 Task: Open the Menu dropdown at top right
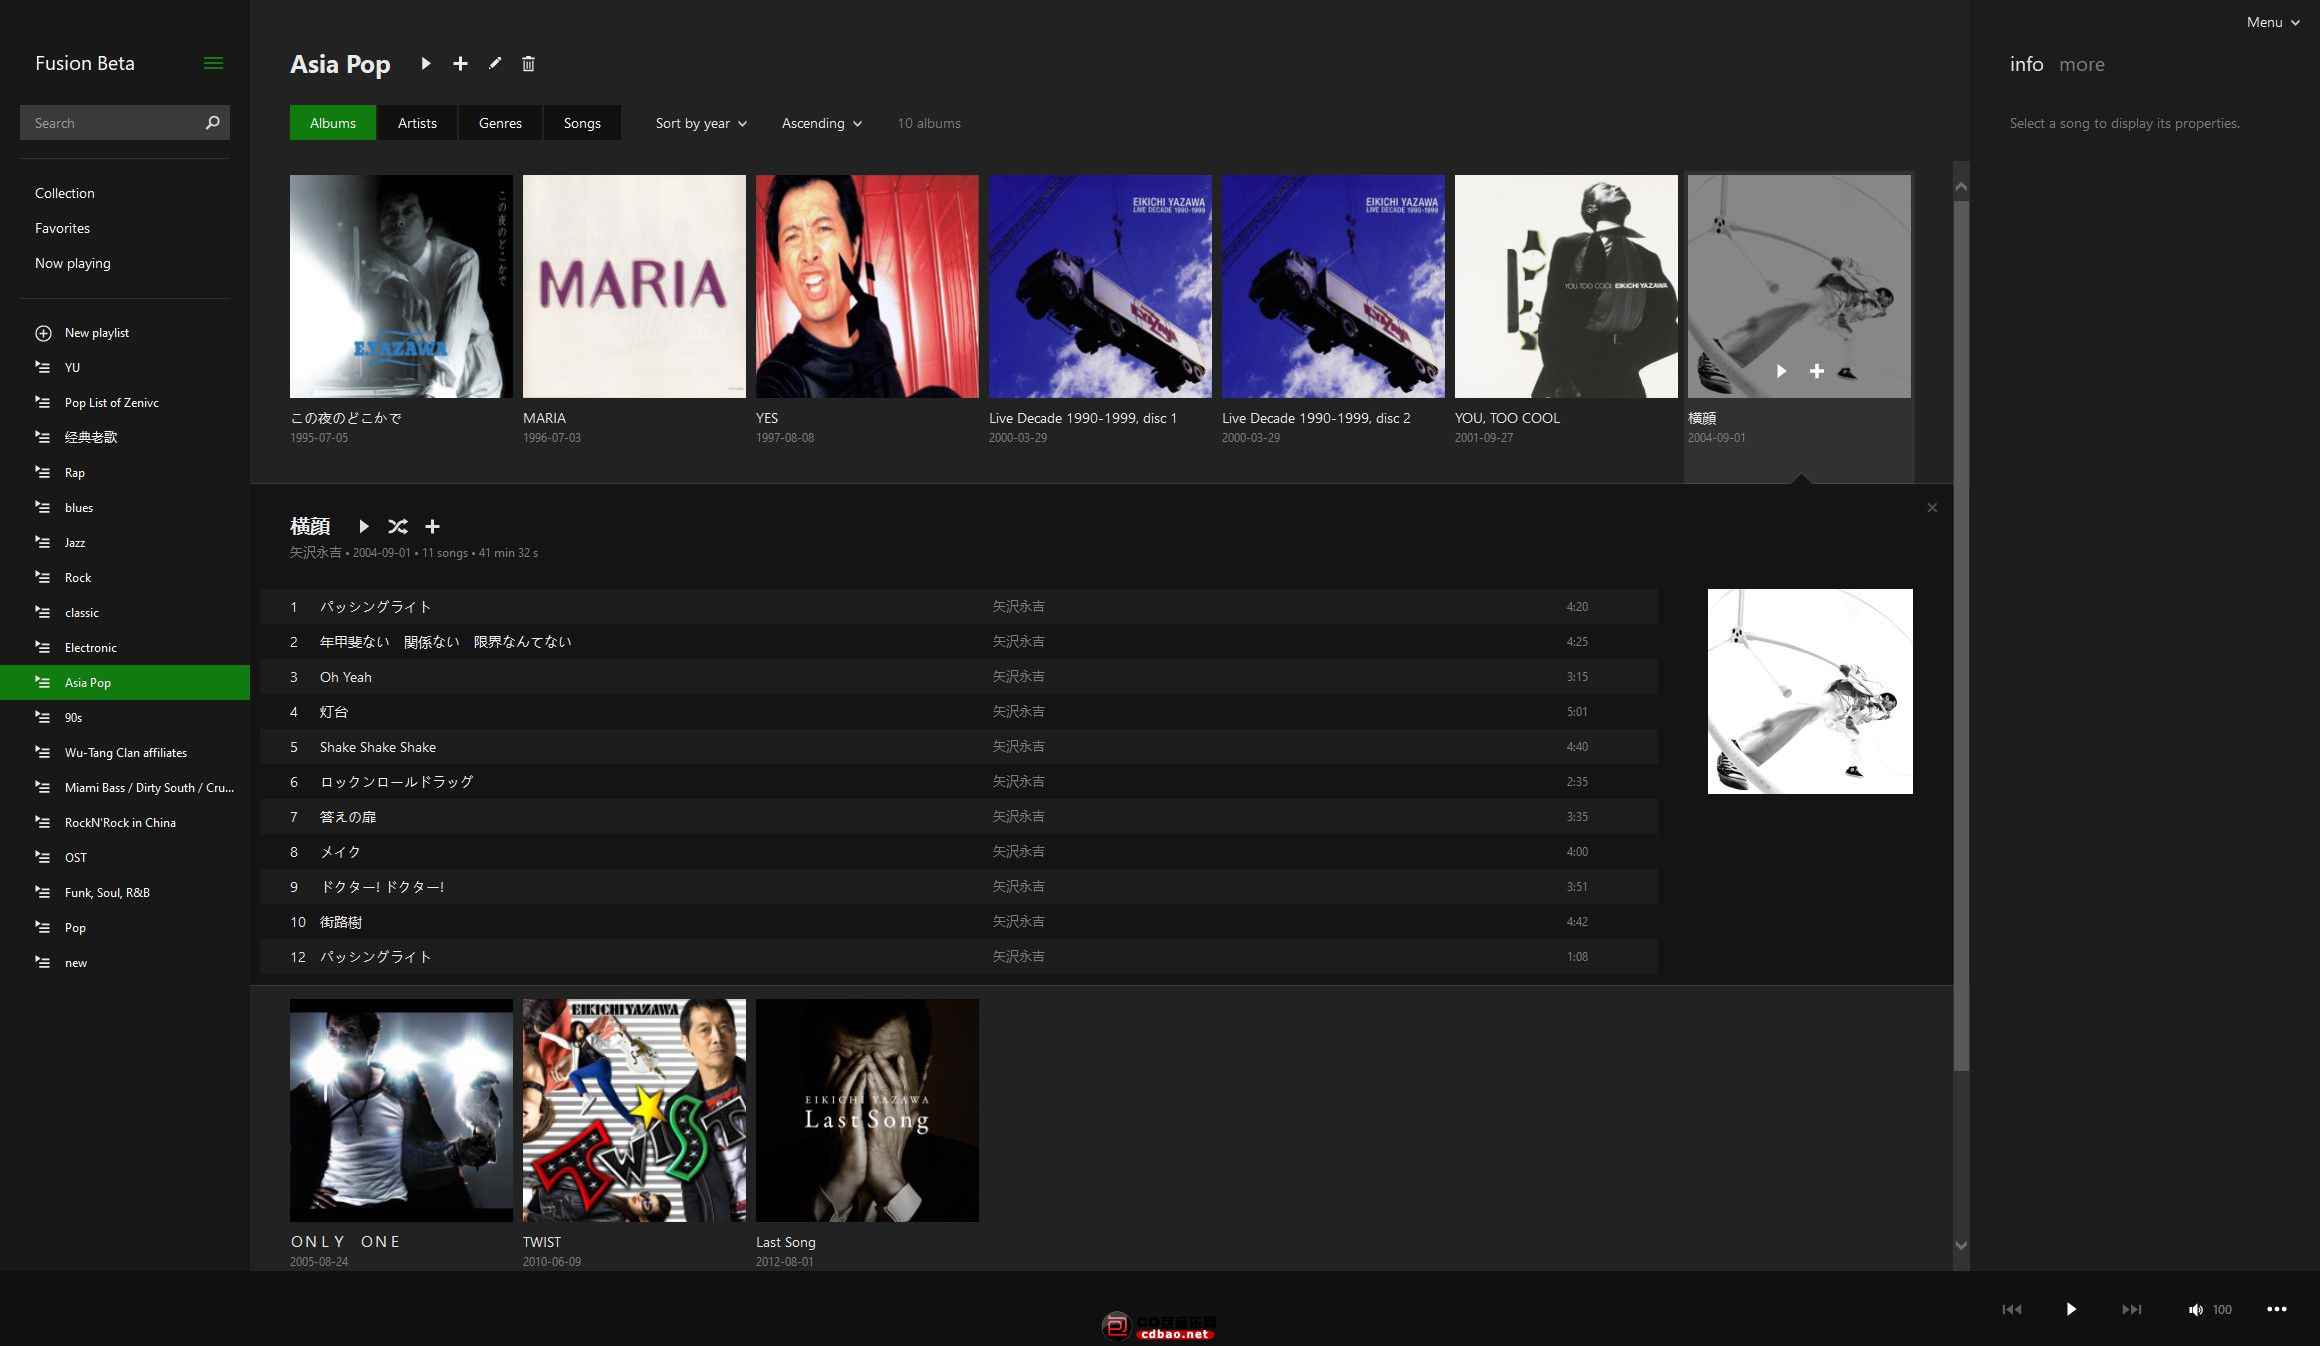(2272, 22)
